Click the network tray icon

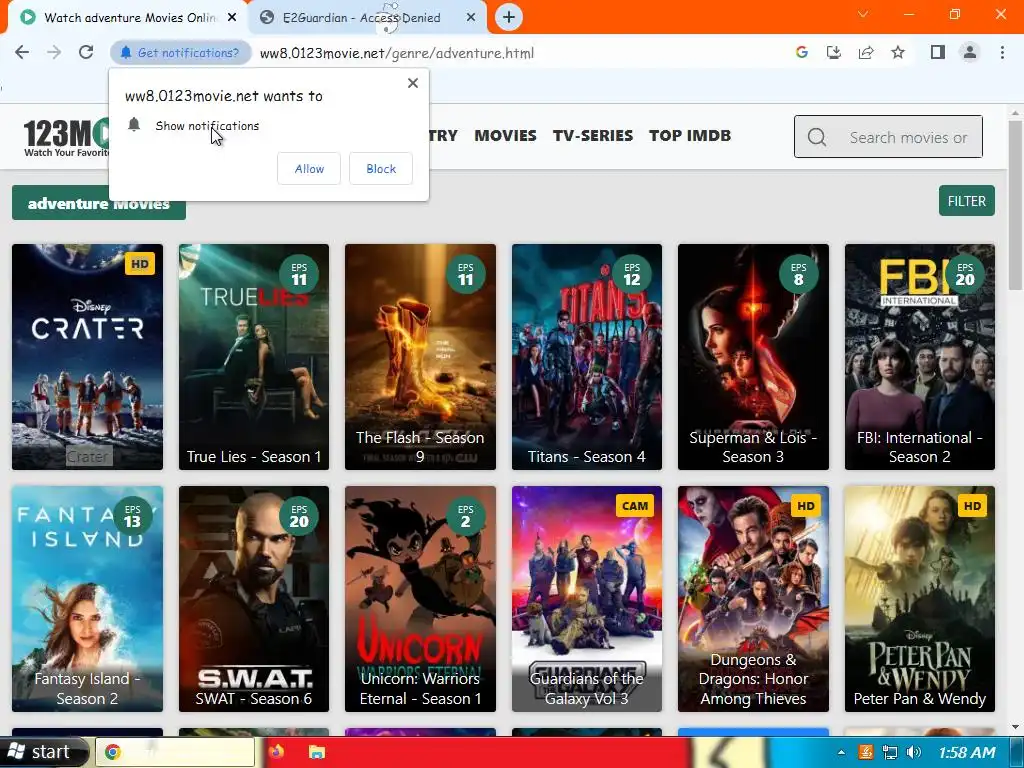tap(889, 752)
